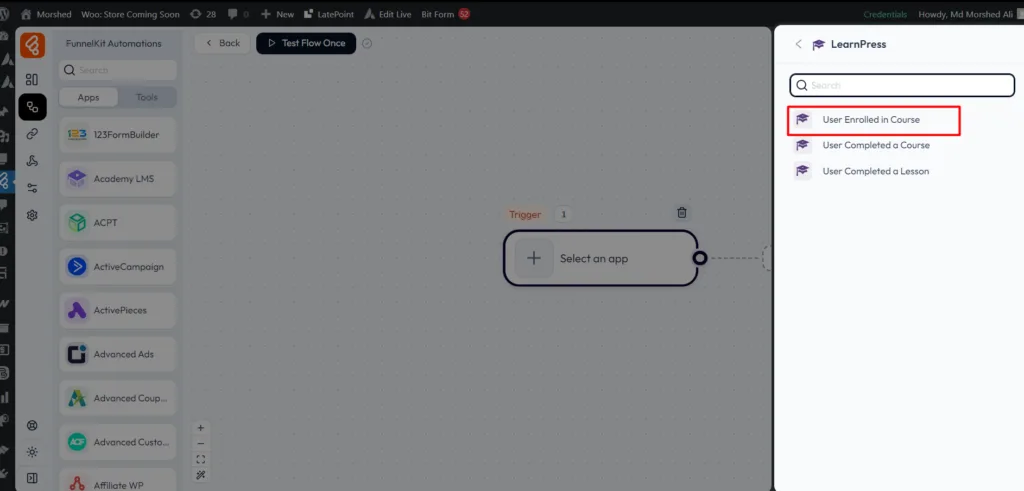The image size is (1024, 491).
Task: Open Morshed site home in admin bar
Action: point(46,14)
